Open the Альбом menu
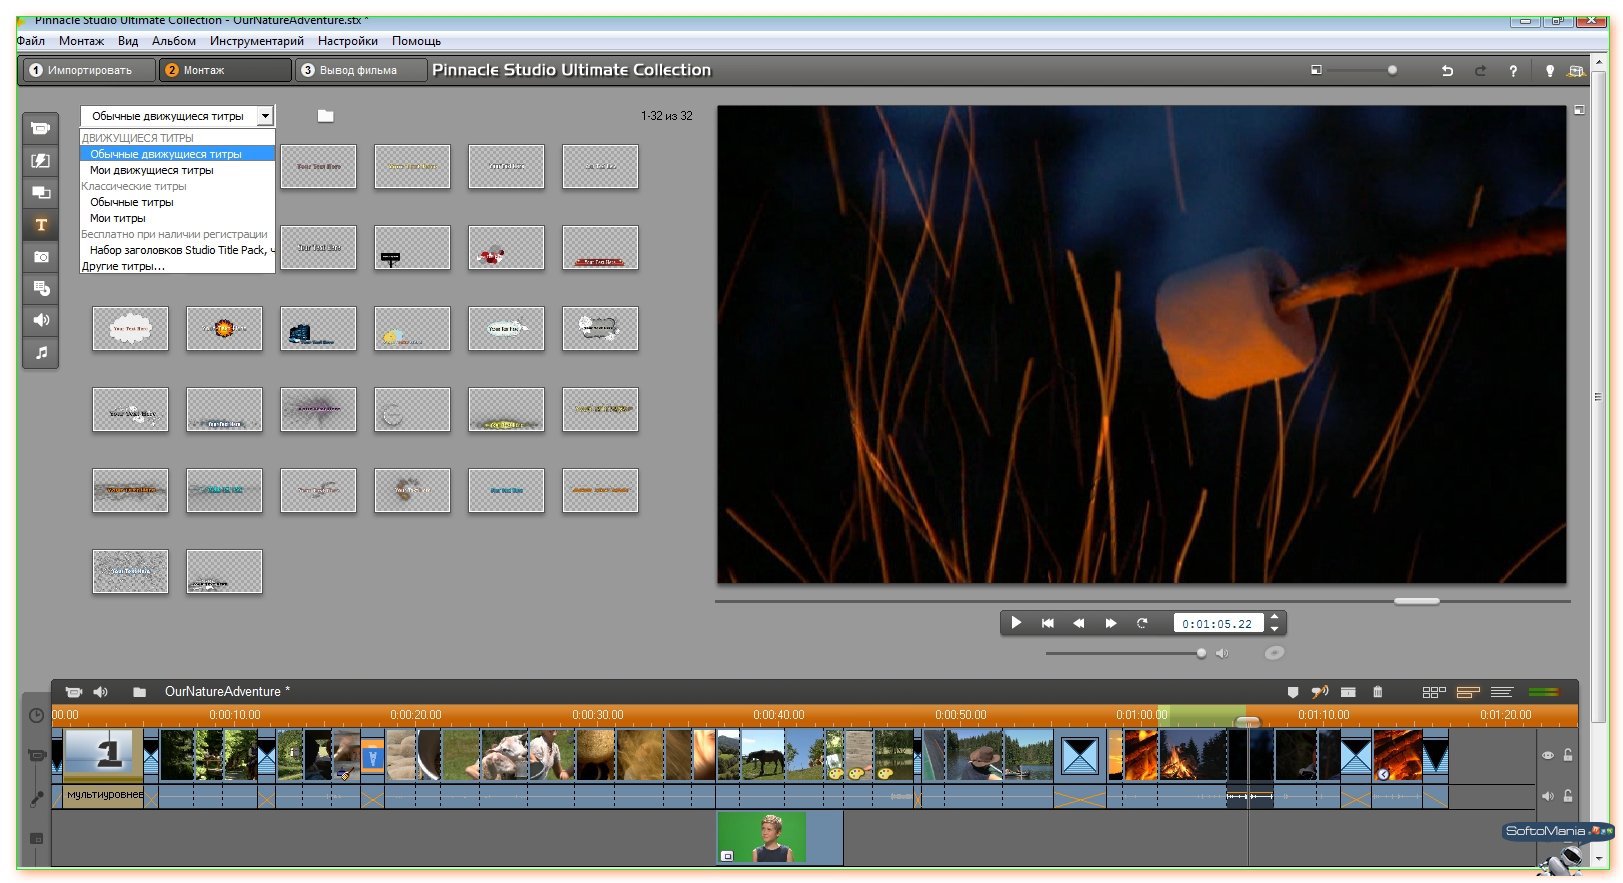 [174, 41]
